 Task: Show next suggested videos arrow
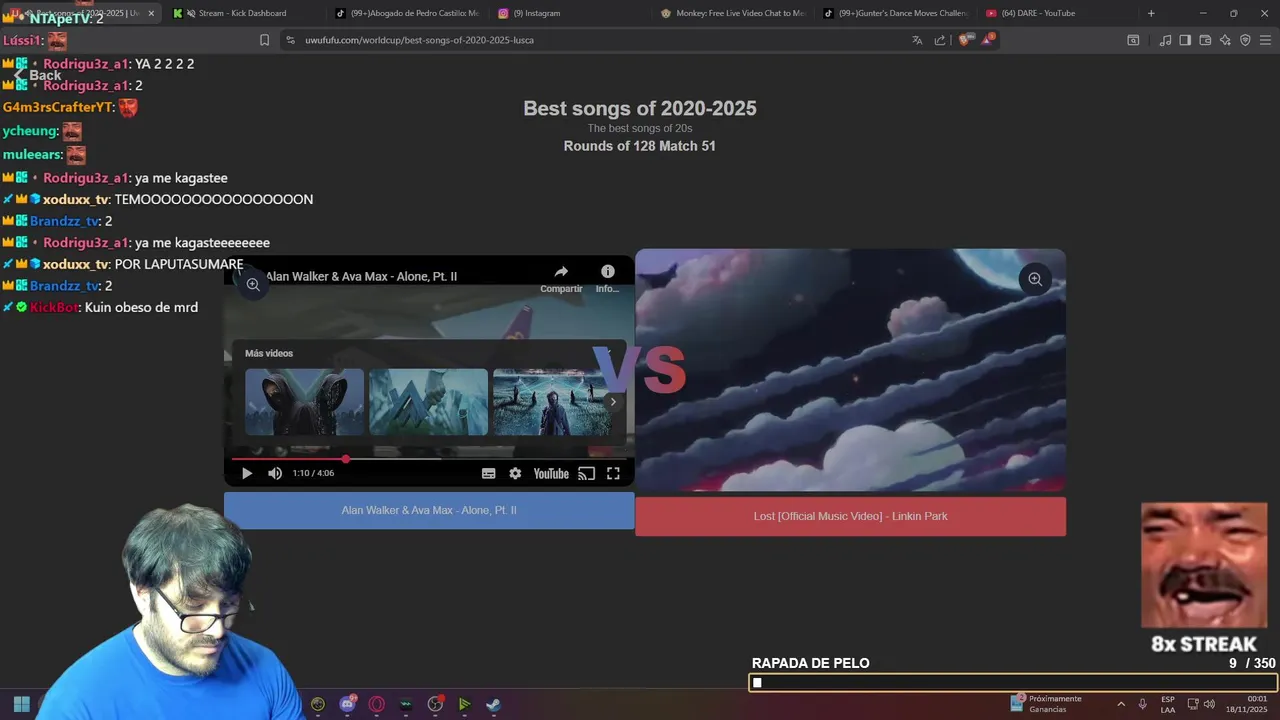point(613,402)
